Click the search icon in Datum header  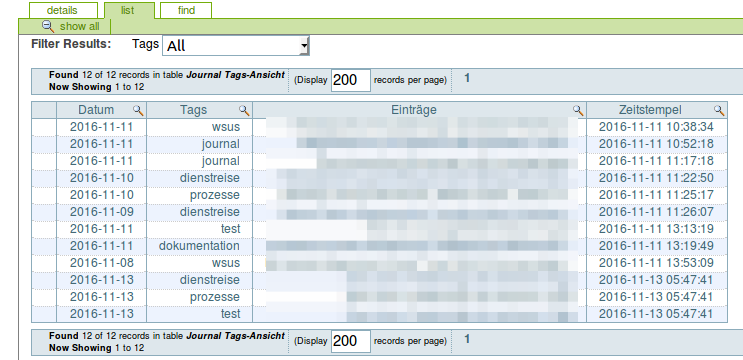138,110
